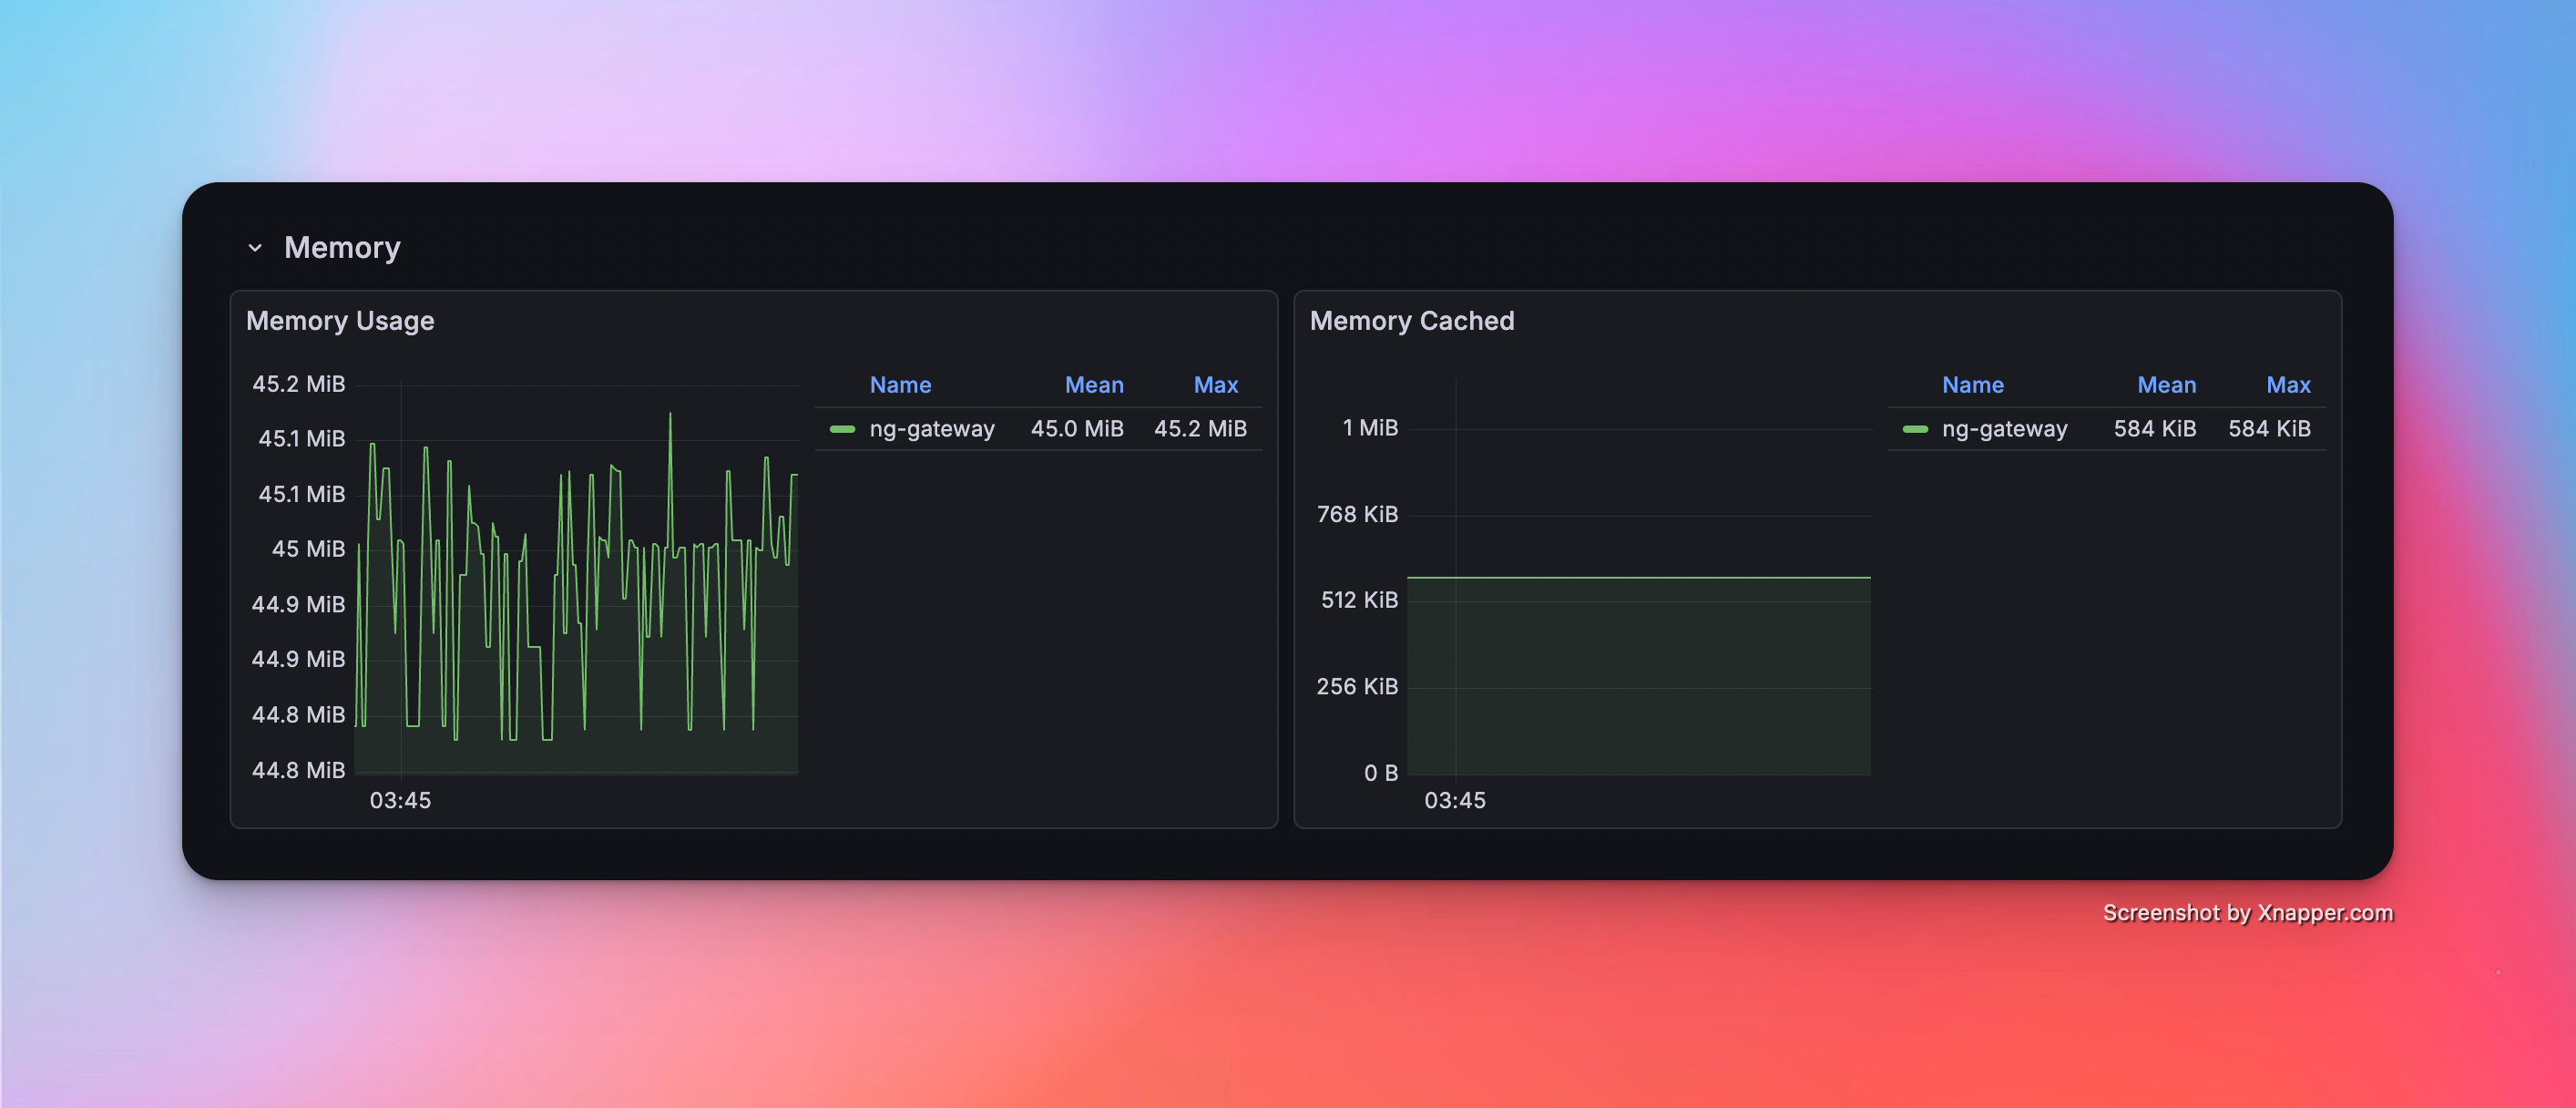
Task: Sort Memory Usage legend by Name
Action: tap(900, 385)
